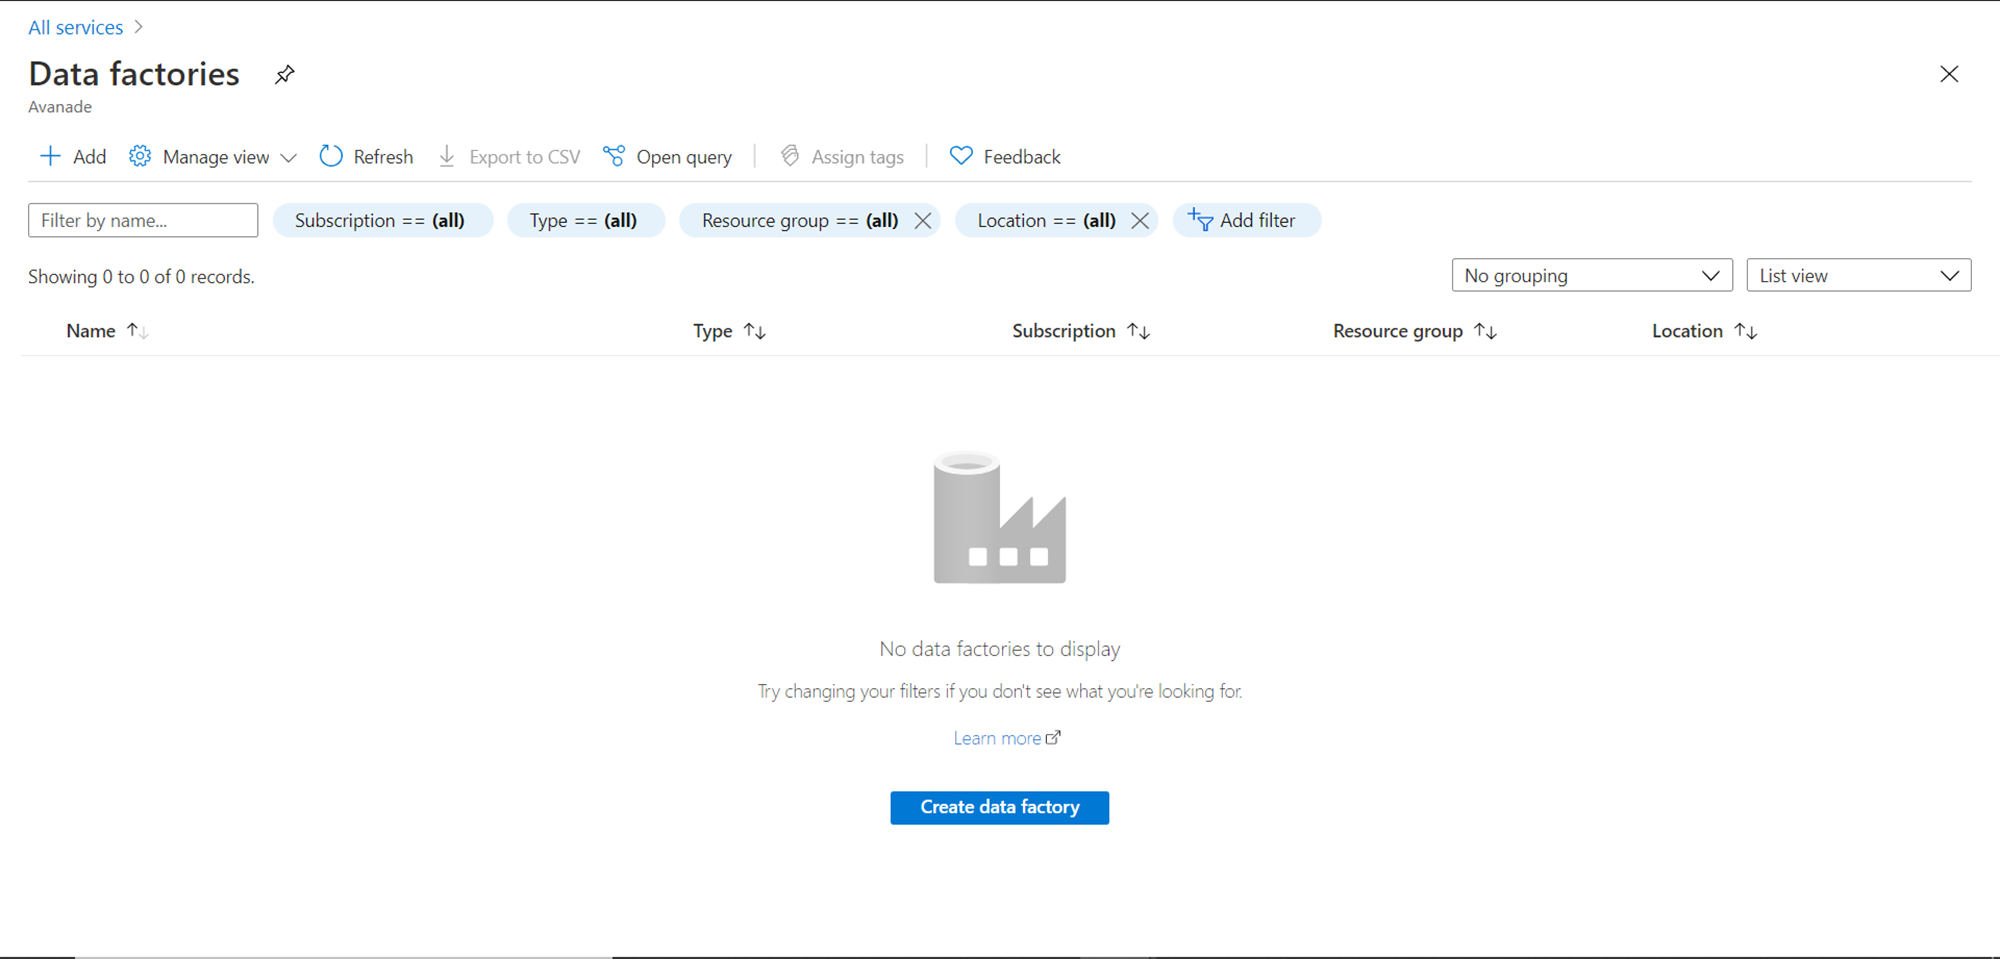Sort by the Type column
The width and height of the screenshot is (2000, 959).
click(x=729, y=331)
